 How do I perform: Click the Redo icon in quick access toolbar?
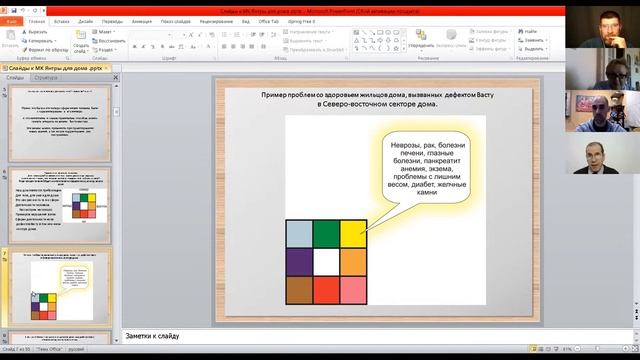tap(35, 11)
